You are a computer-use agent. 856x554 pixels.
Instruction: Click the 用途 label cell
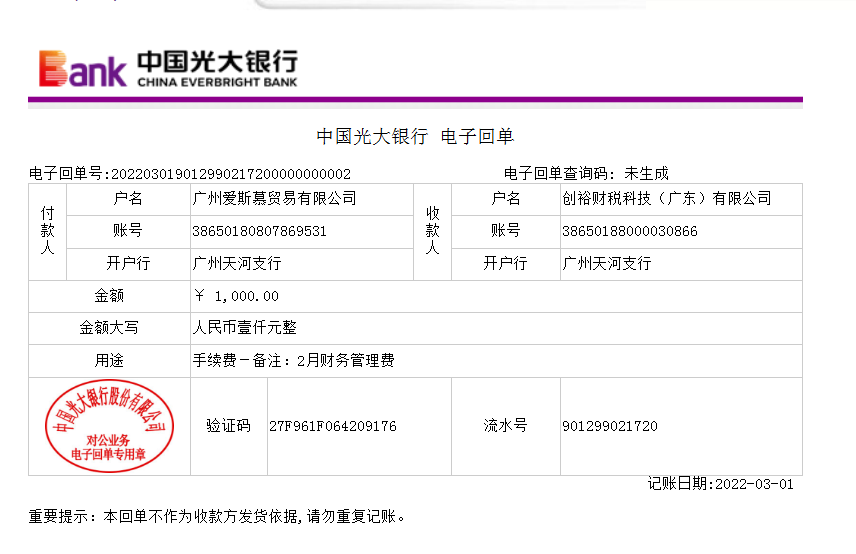[x=109, y=361]
